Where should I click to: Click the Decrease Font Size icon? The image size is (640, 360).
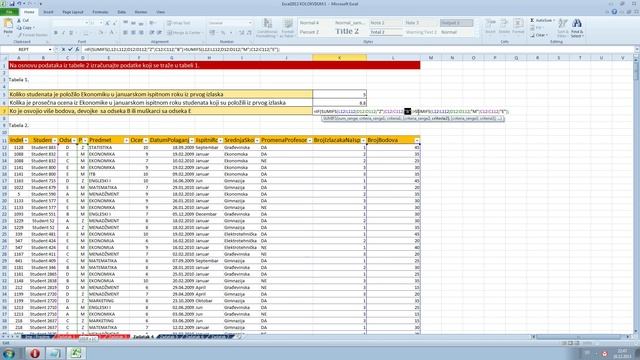point(114,23)
